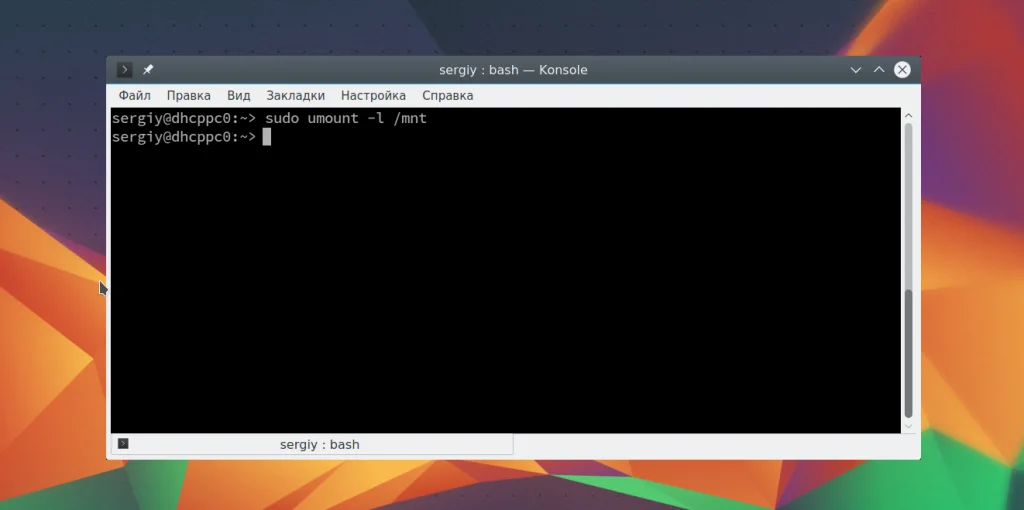Toggle the pin on all desktops icon

(x=148, y=70)
